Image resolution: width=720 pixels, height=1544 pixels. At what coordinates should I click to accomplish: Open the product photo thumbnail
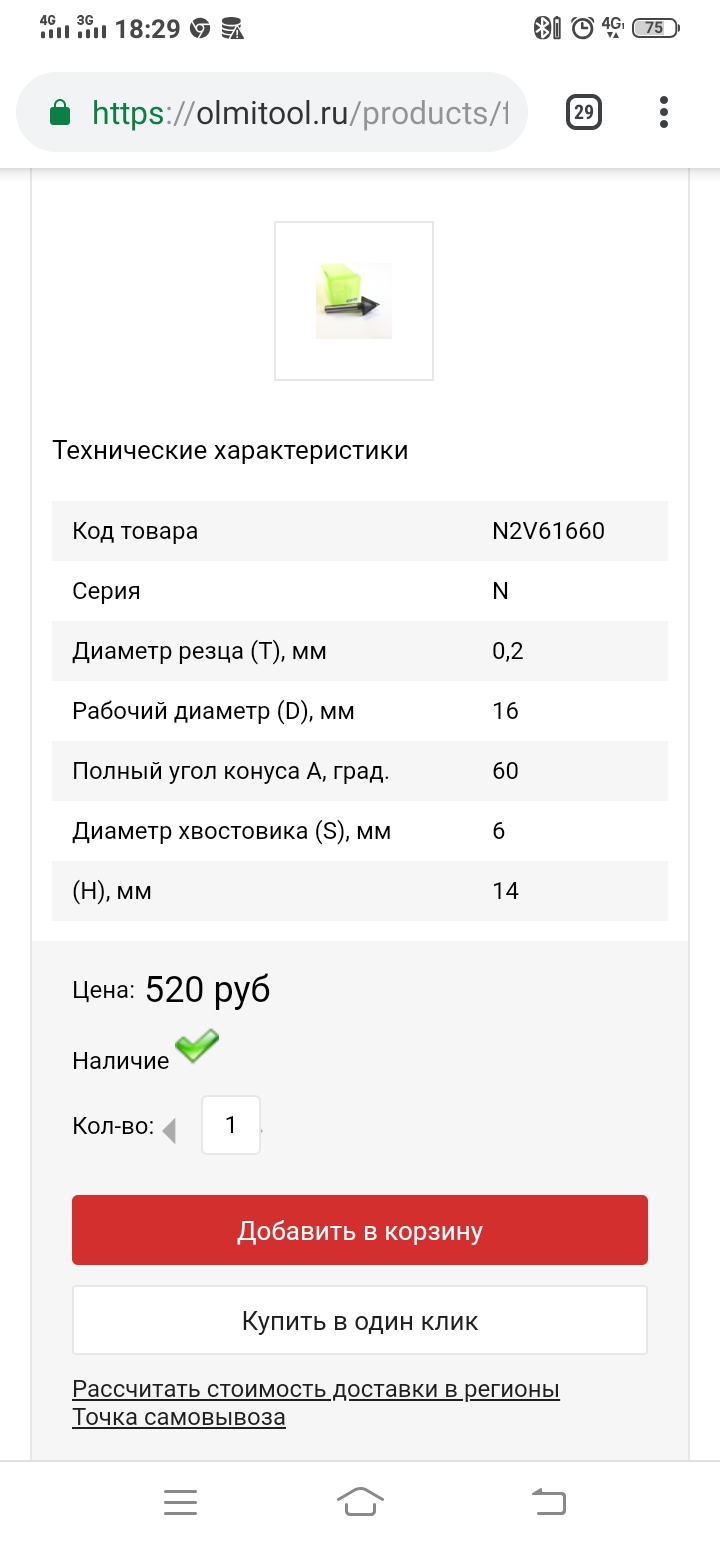pyautogui.click(x=354, y=301)
